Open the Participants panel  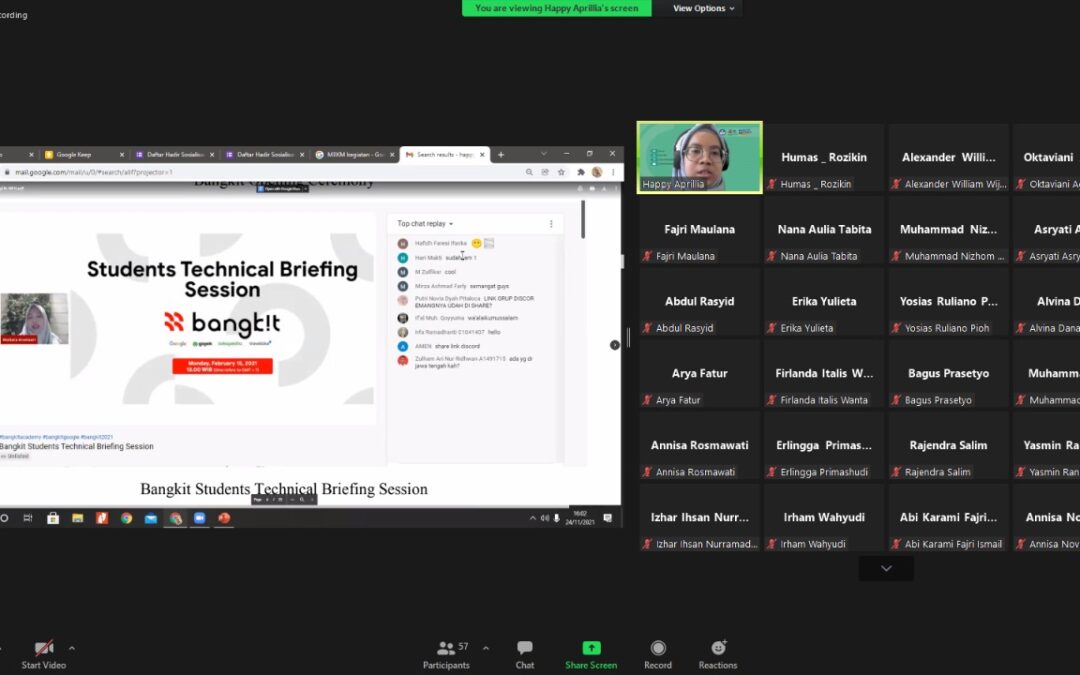click(446, 655)
